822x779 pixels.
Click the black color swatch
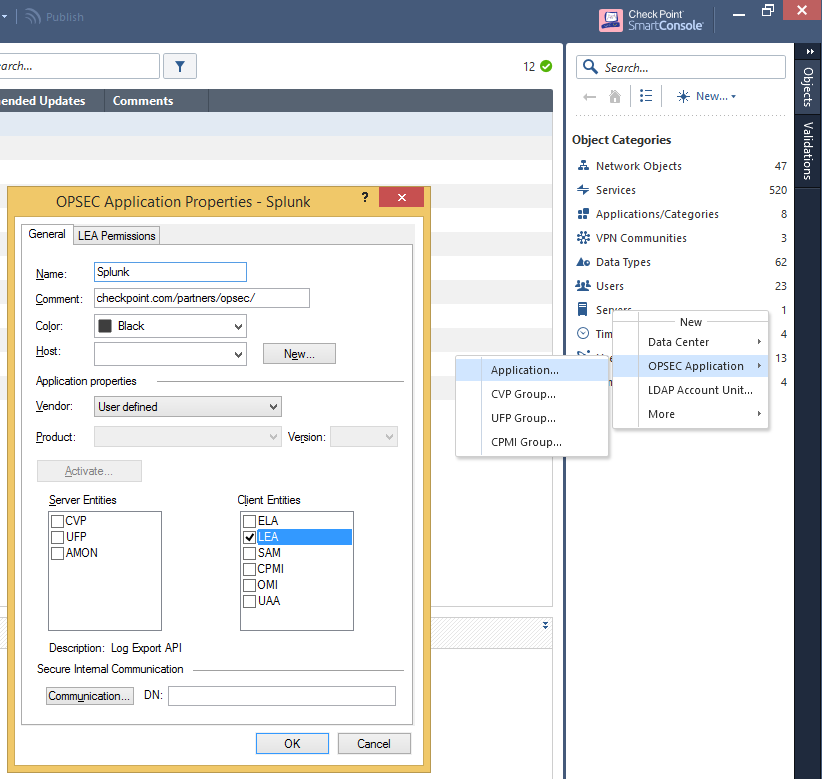(105, 326)
